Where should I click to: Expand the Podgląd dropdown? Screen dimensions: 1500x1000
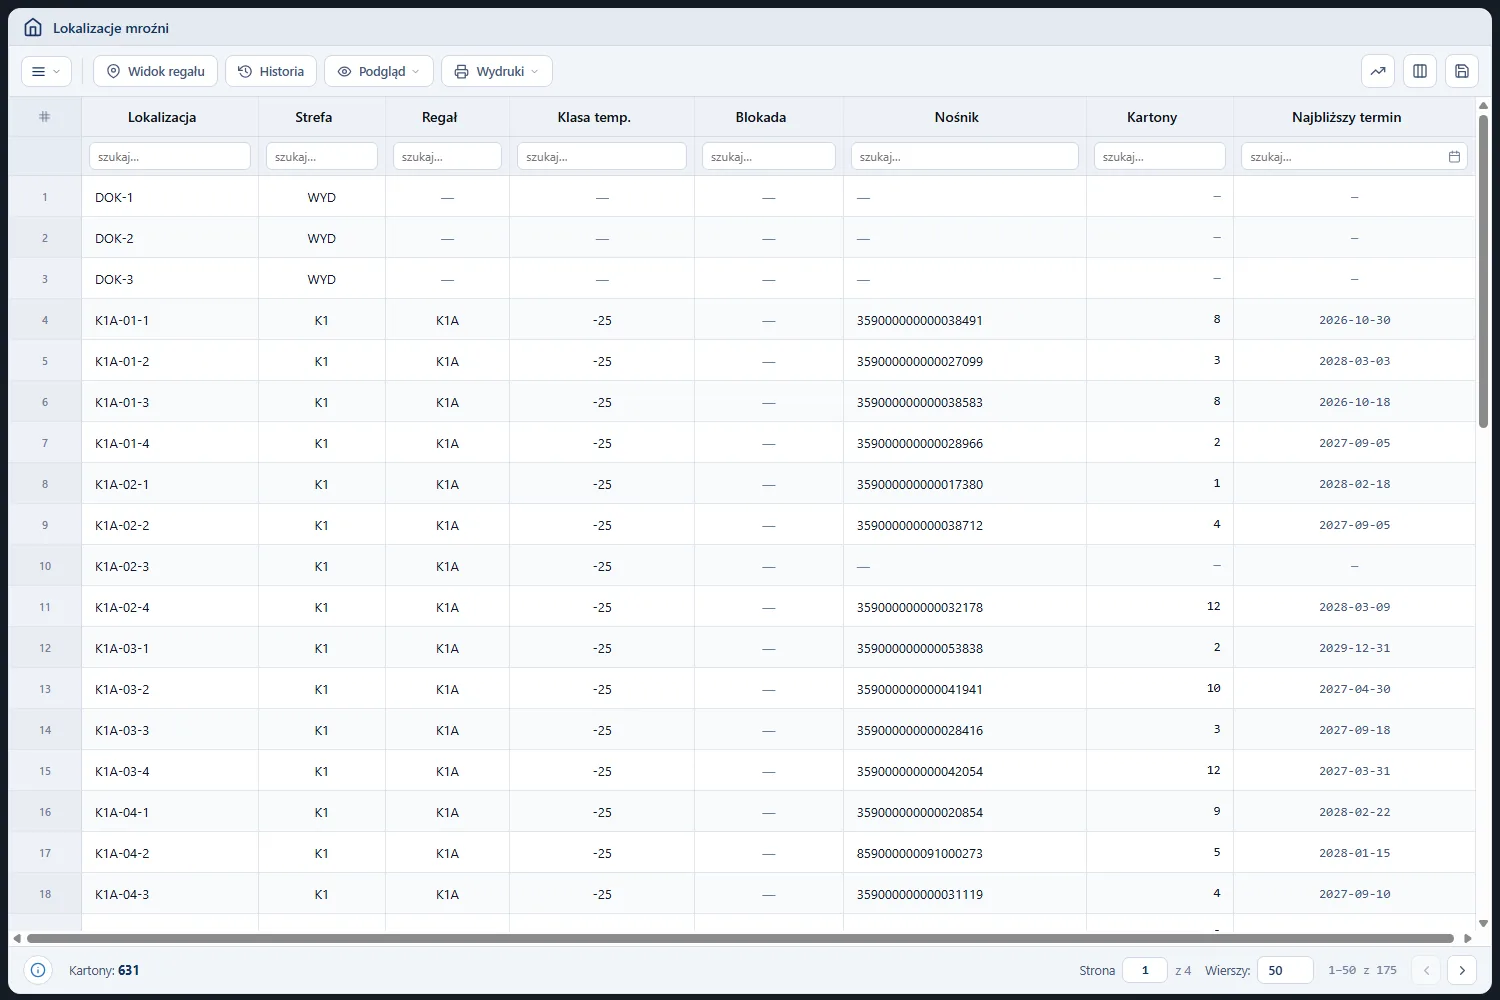point(379,71)
